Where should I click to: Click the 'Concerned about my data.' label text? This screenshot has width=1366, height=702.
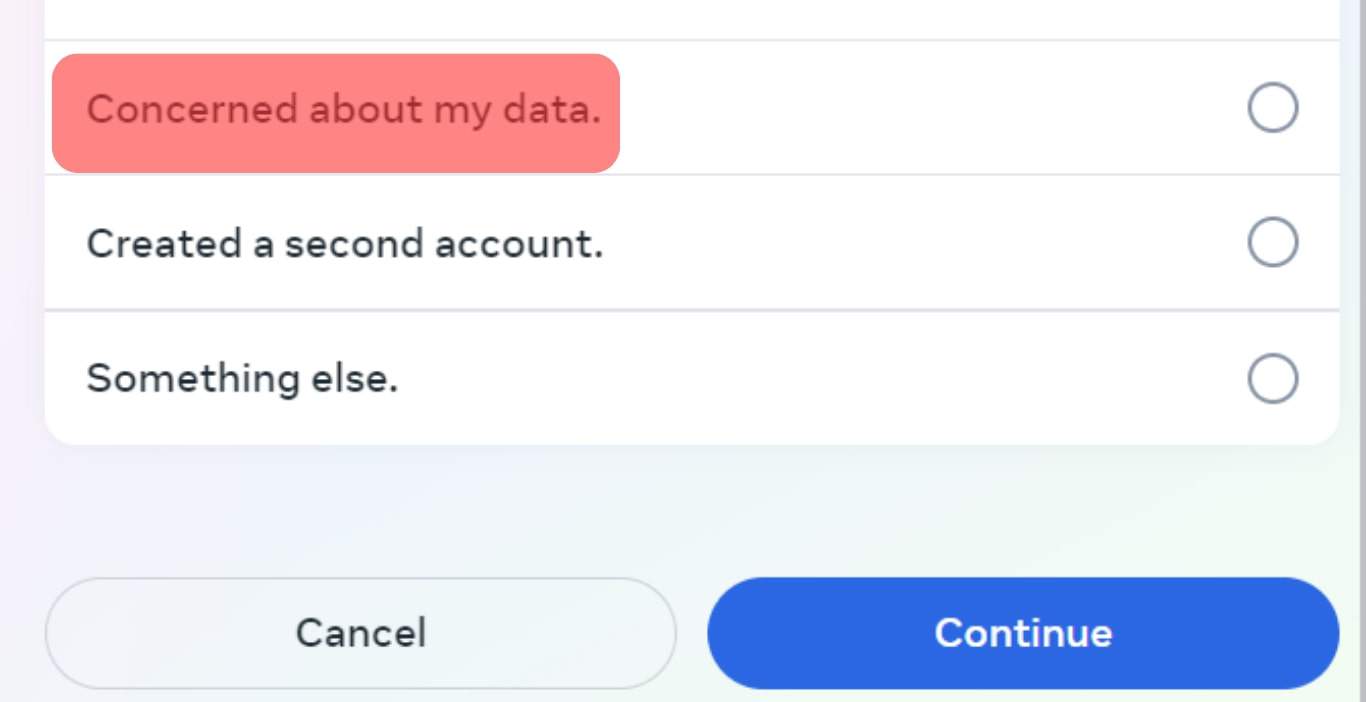click(344, 110)
